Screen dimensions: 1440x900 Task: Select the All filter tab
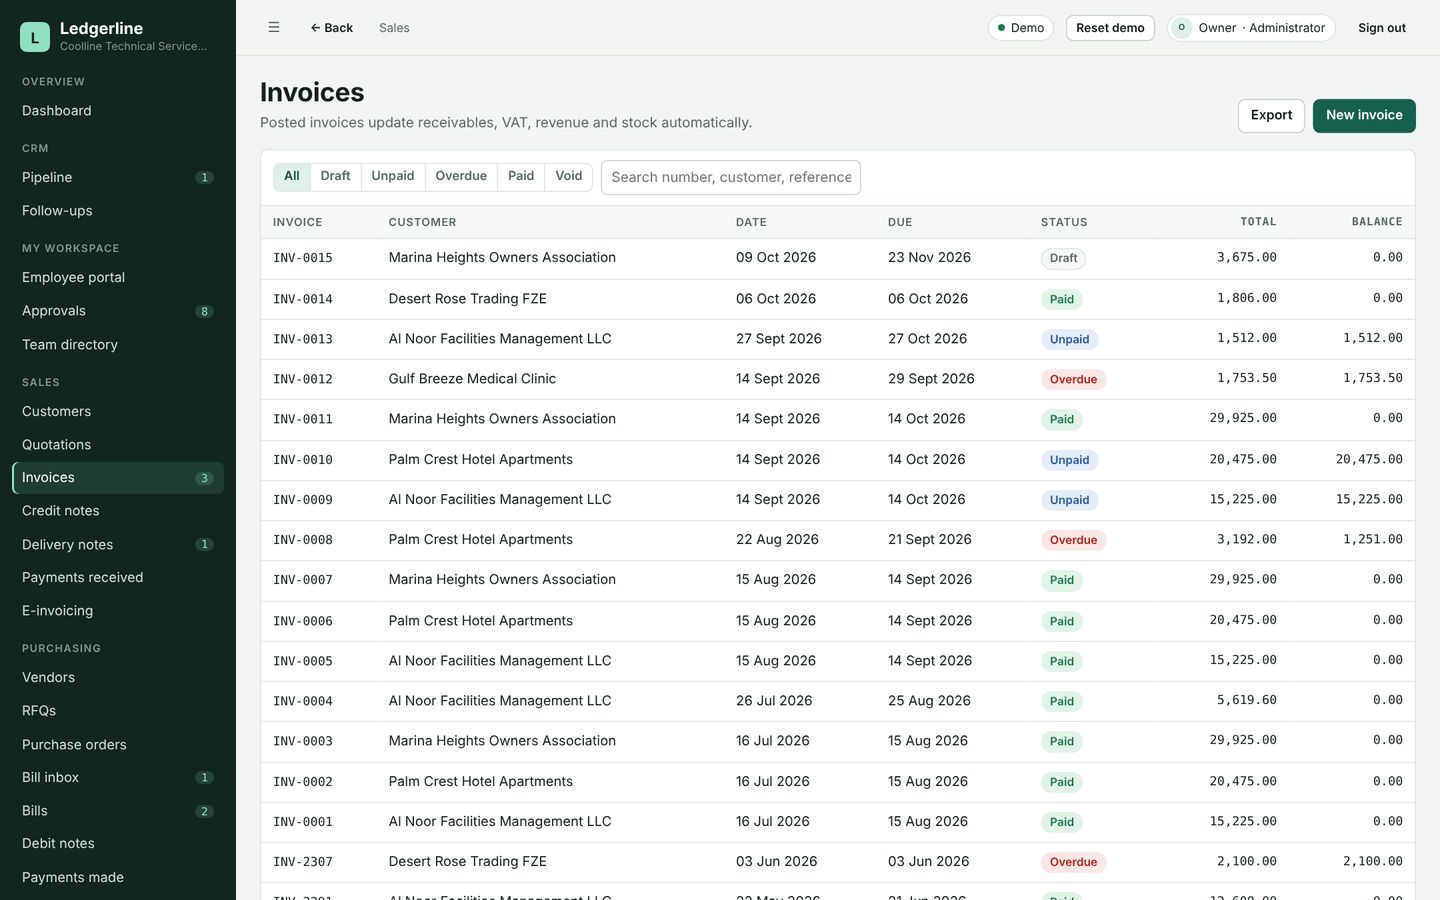pyautogui.click(x=292, y=177)
